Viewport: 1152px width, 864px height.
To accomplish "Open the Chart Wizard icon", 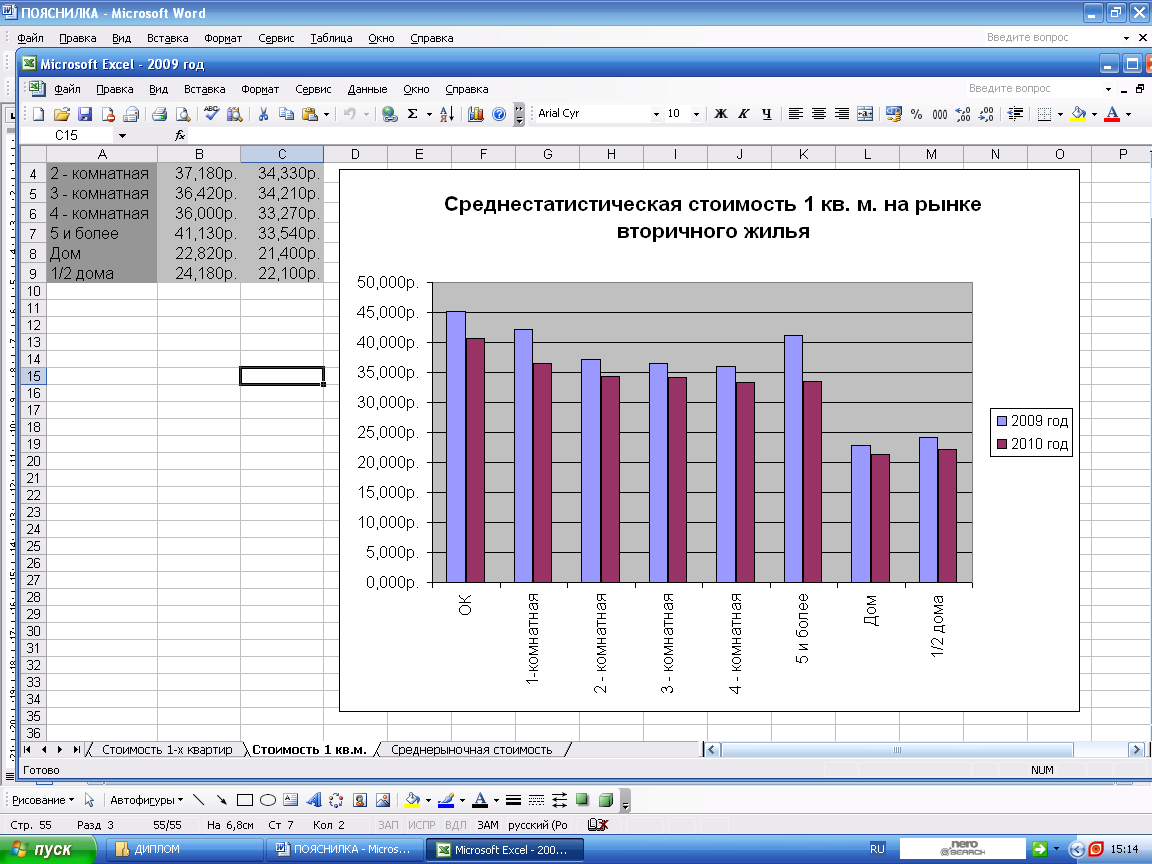I will click(x=476, y=114).
